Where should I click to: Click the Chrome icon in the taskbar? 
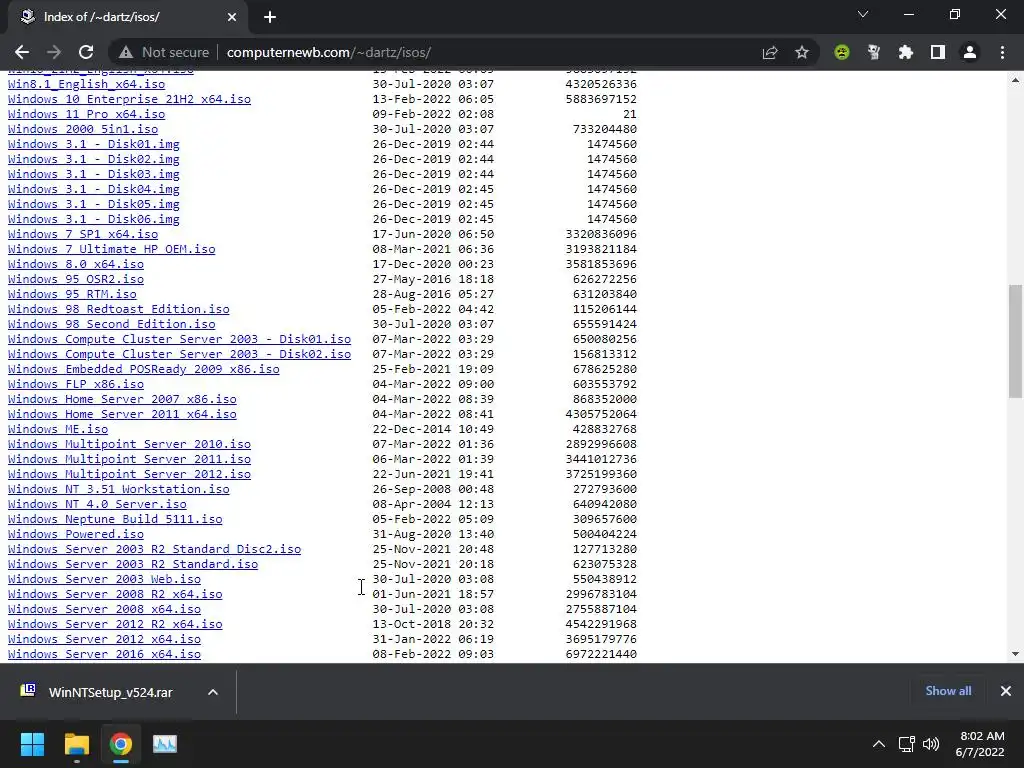[121, 744]
